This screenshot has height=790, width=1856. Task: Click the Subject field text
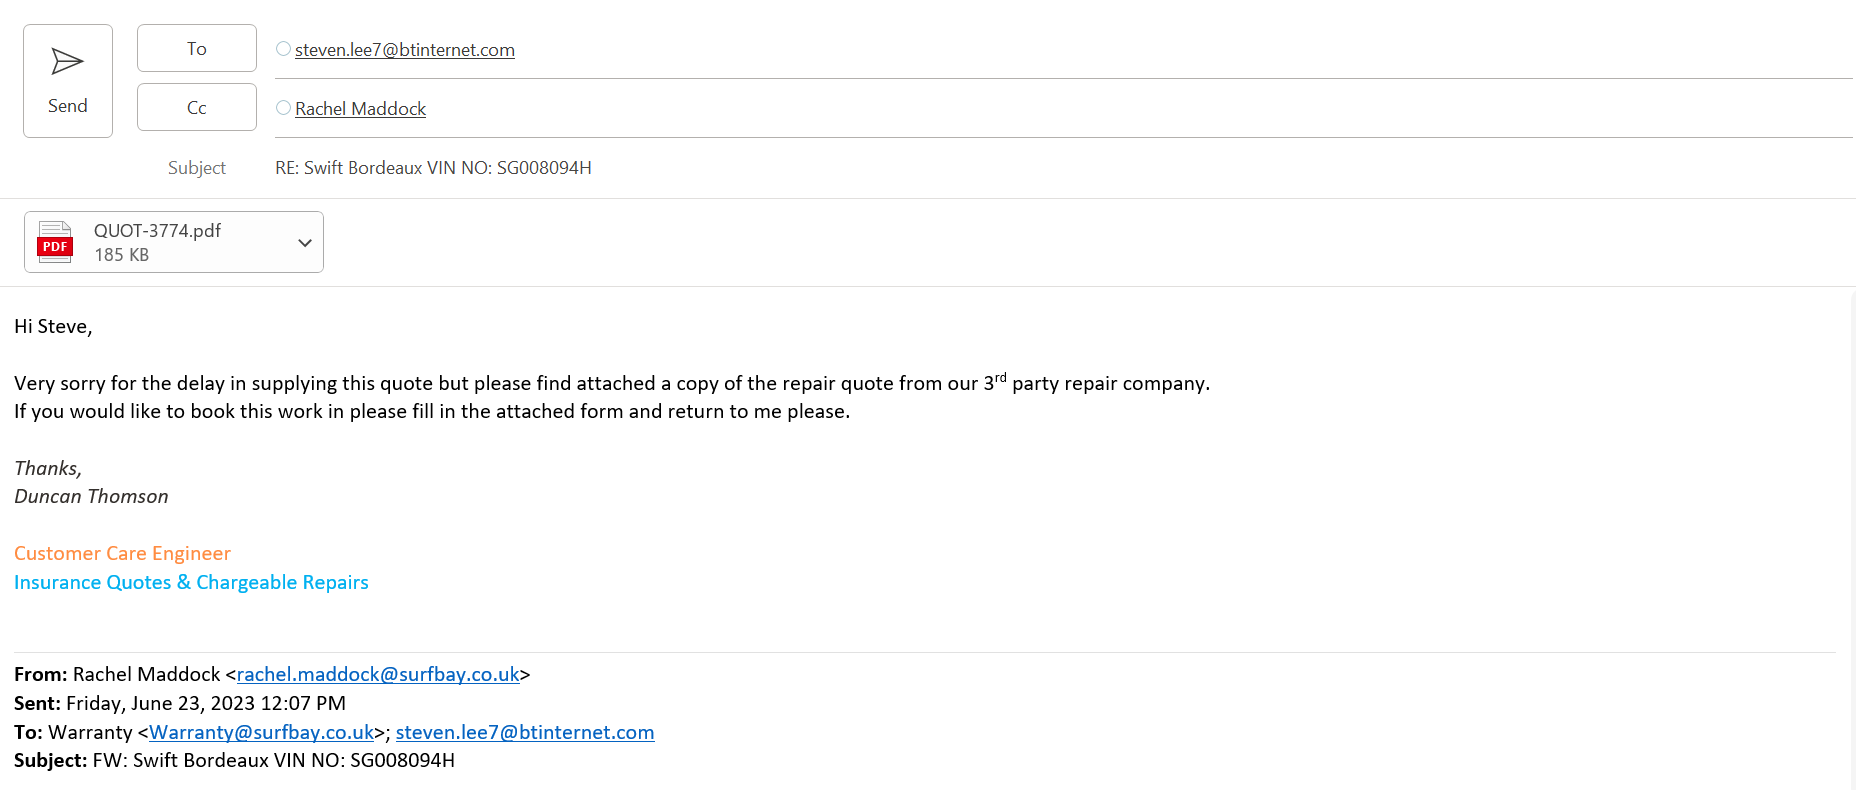point(433,168)
